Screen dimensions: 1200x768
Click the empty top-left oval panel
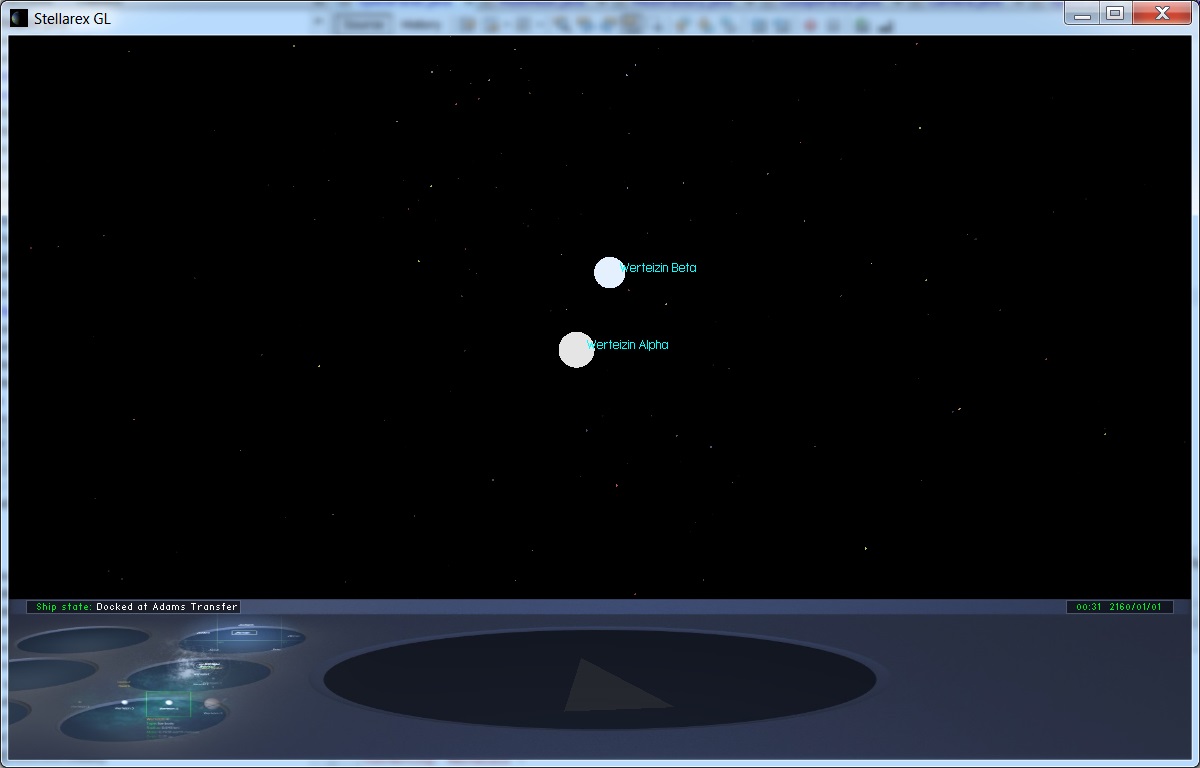pos(82,640)
